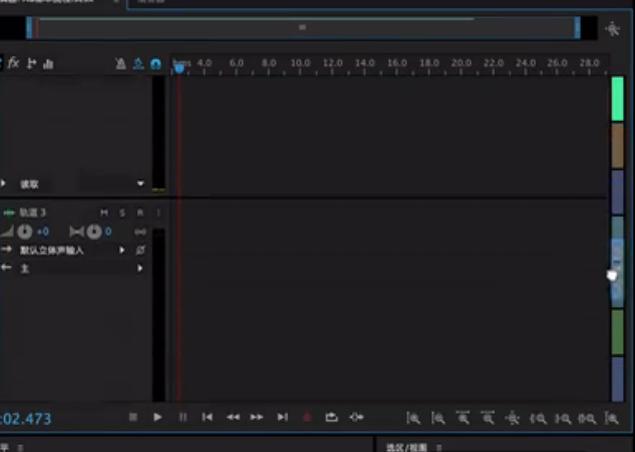Viewport: 635px width, 452px height.
Task: Click the 轨道 3 track name
Action: click(x=32, y=213)
